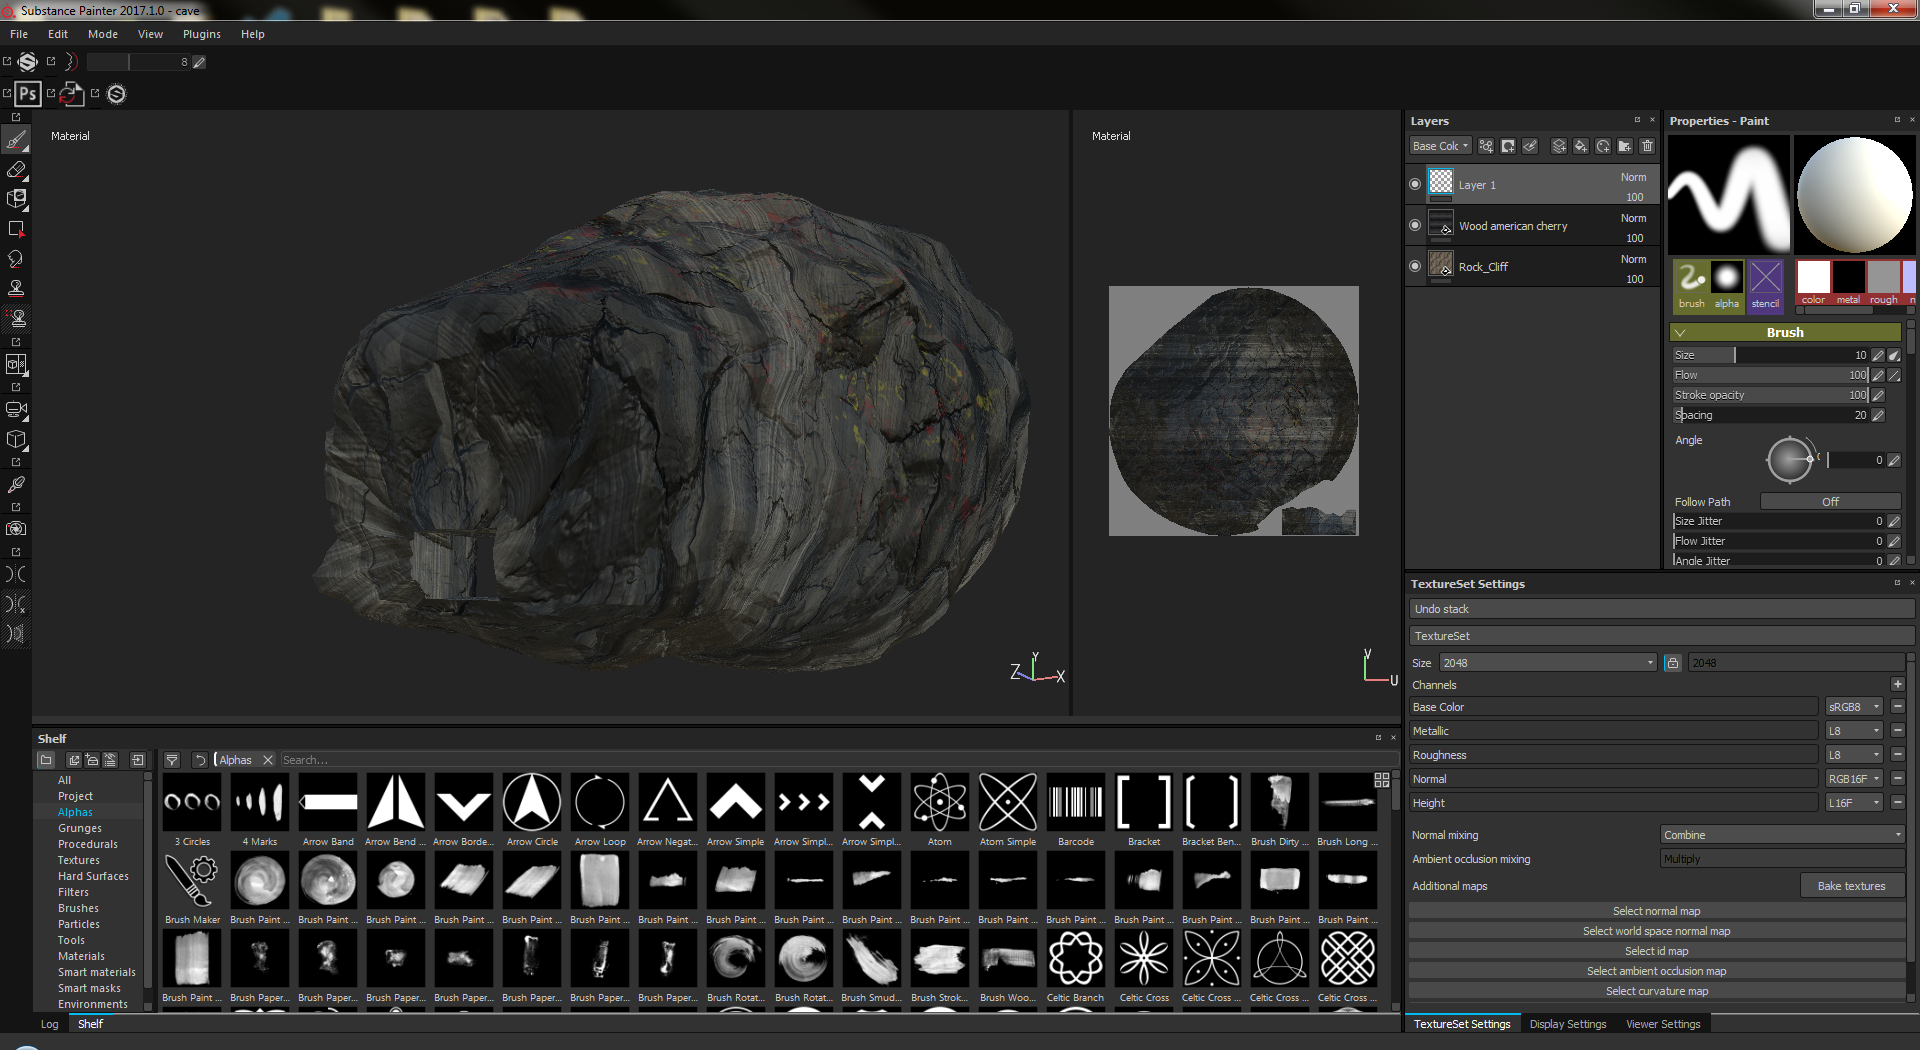Open the Edit menu
The width and height of the screenshot is (1920, 1050).
[x=58, y=34]
